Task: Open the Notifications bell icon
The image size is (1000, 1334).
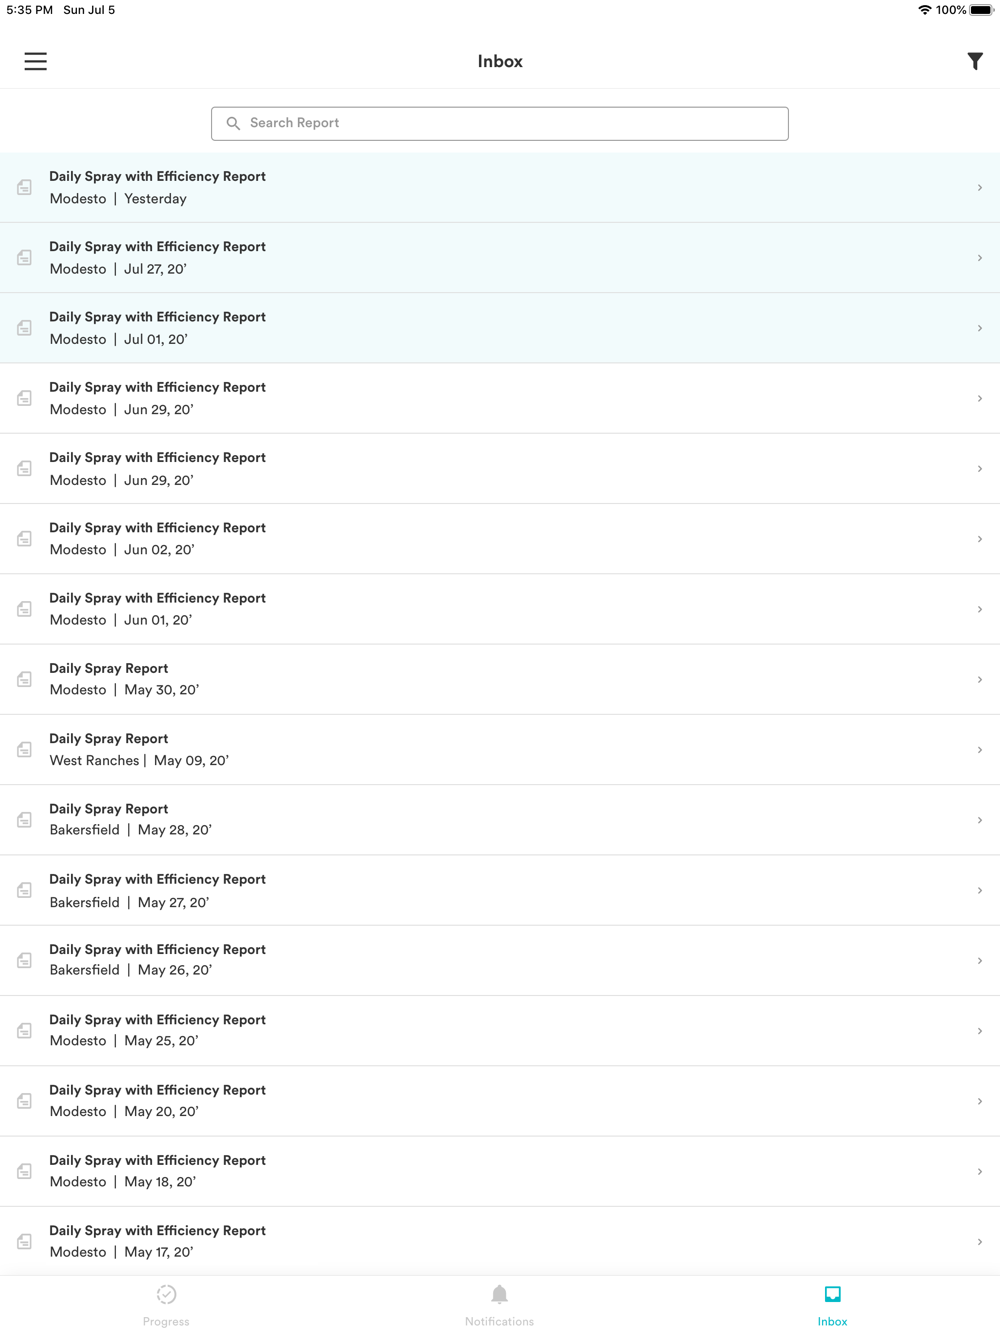Action: click(x=499, y=1294)
